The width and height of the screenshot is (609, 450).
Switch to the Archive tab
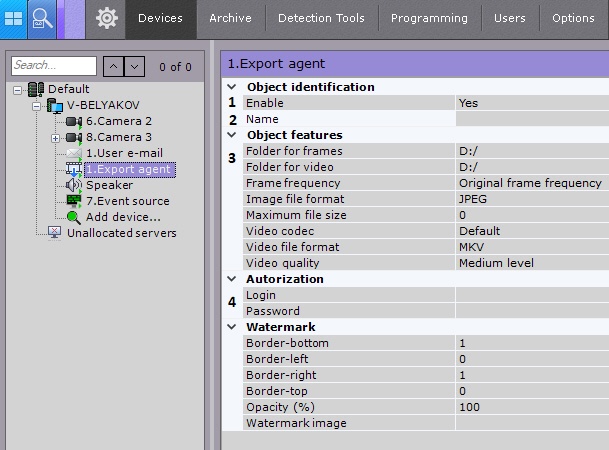(x=232, y=18)
